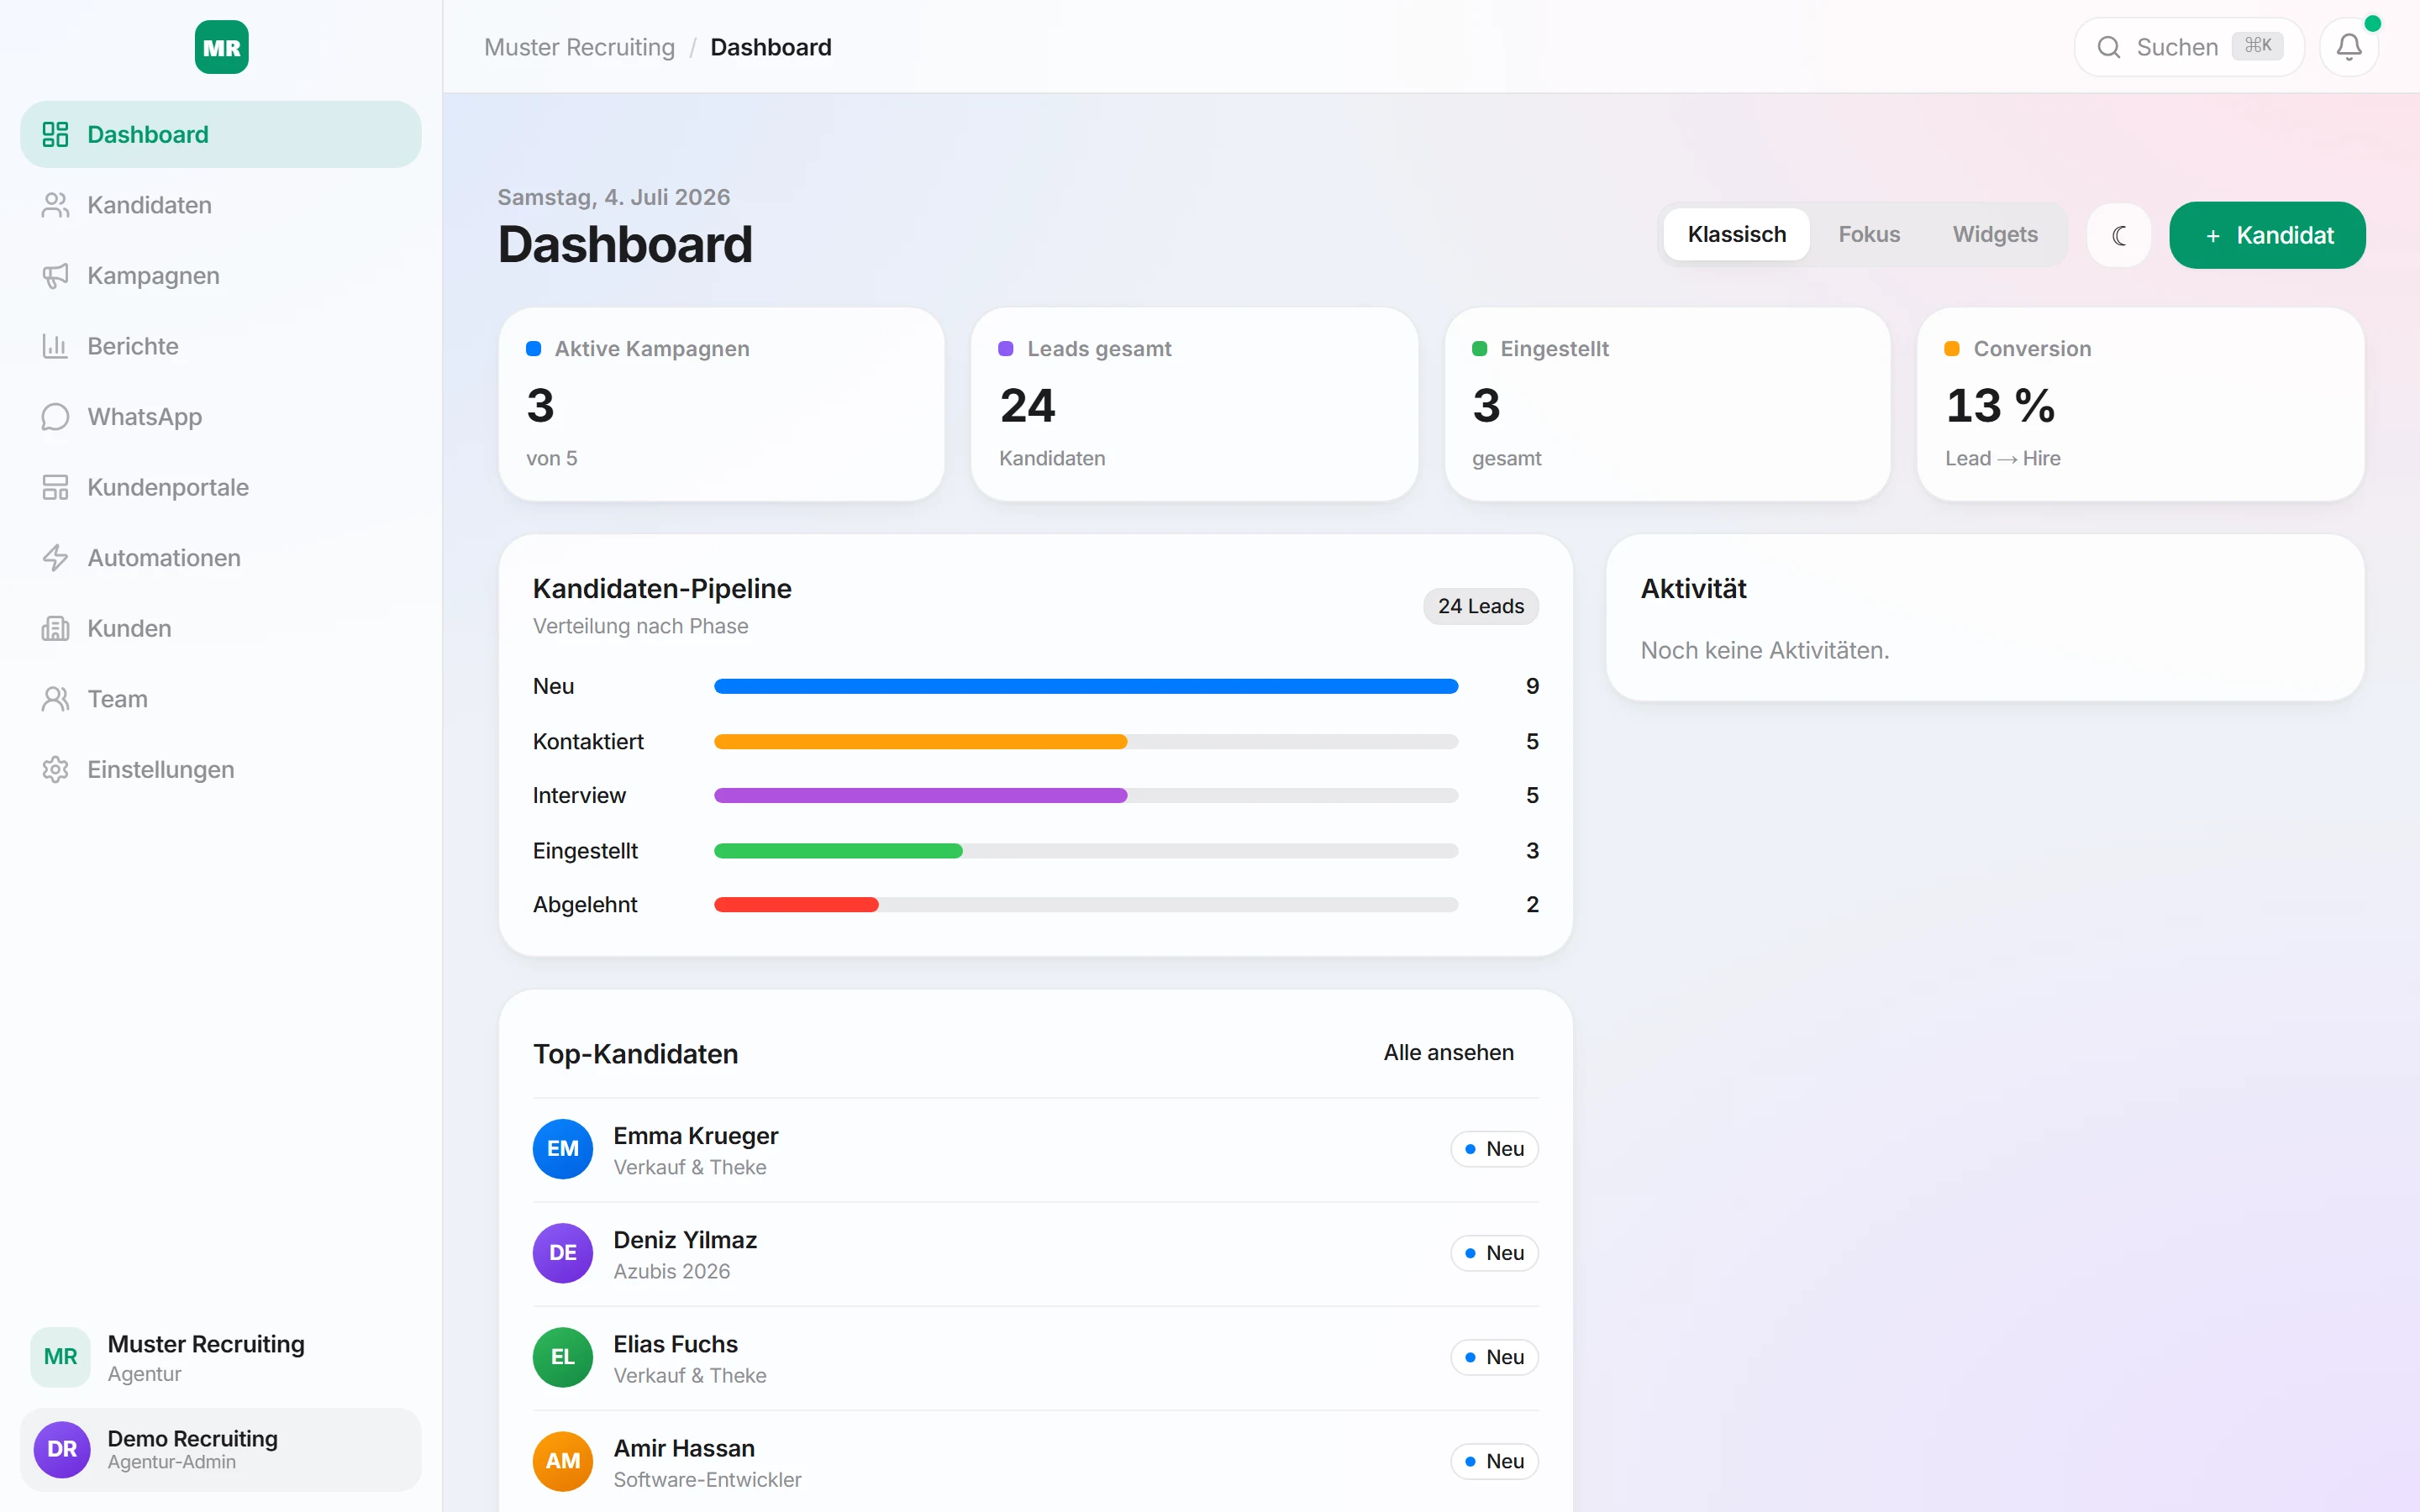Viewport: 2420px width, 1512px height.
Task: Click the Neu badge for Deniz Yilmaz
Action: click(1494, 1252)
